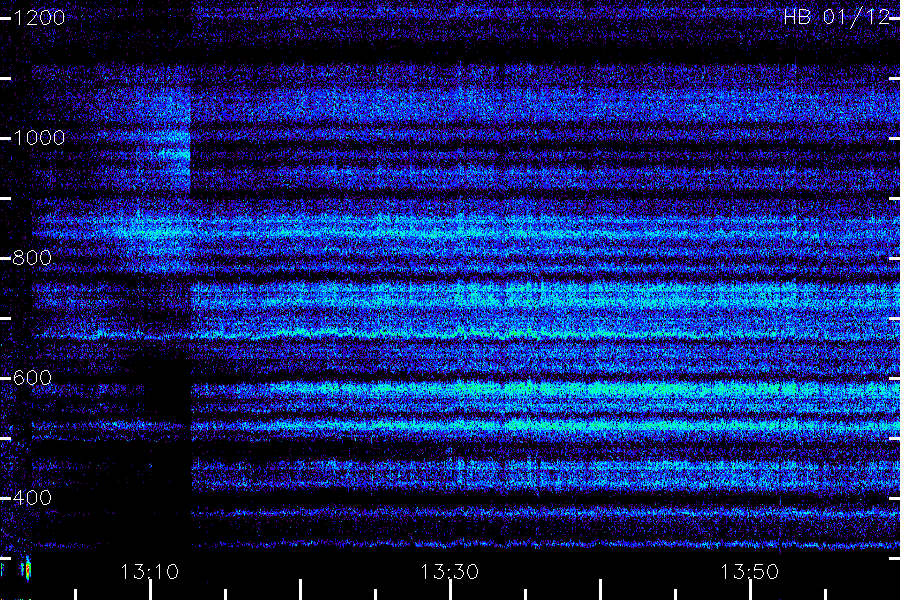Click the time tick mark below 13:50
The image size is (900, 600).
750,590
